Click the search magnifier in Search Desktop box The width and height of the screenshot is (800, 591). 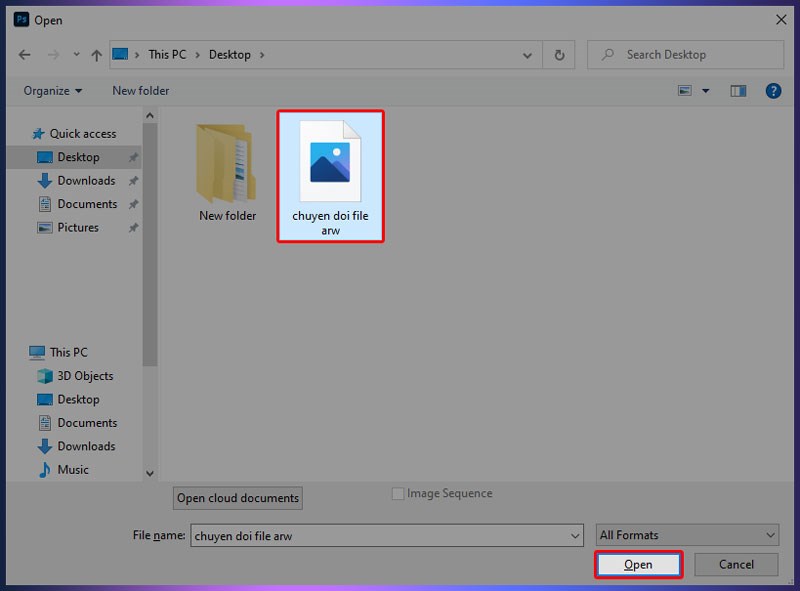click(x=607, y=54)
